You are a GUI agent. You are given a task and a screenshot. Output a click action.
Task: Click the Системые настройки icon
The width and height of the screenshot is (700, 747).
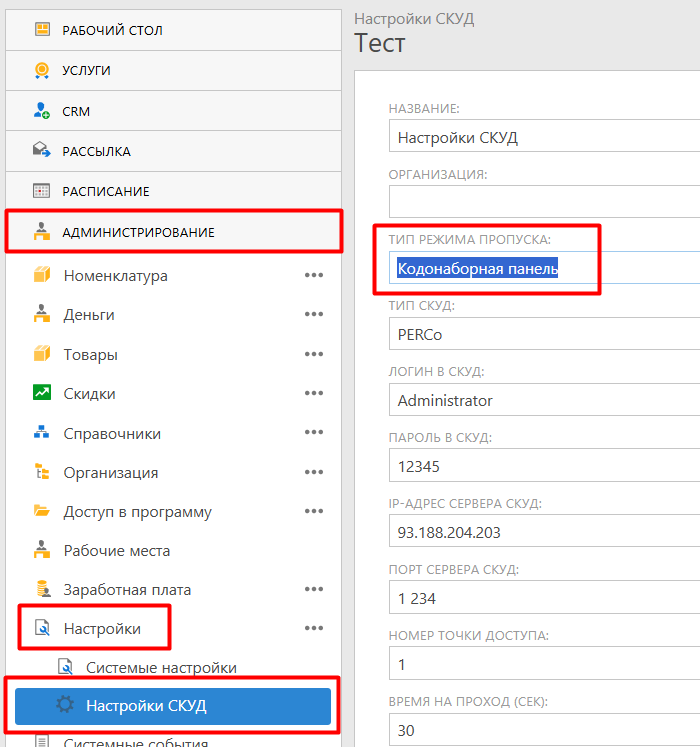pos(65,667)
